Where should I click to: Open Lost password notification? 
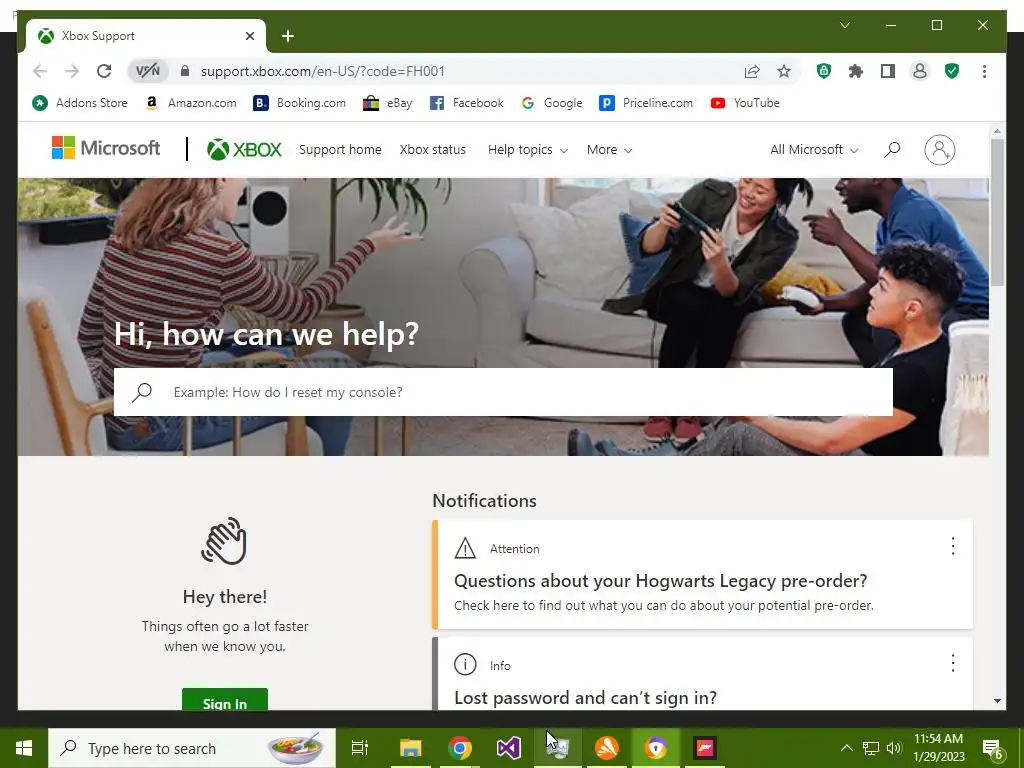pyautogui.click(x=585, y=697)
